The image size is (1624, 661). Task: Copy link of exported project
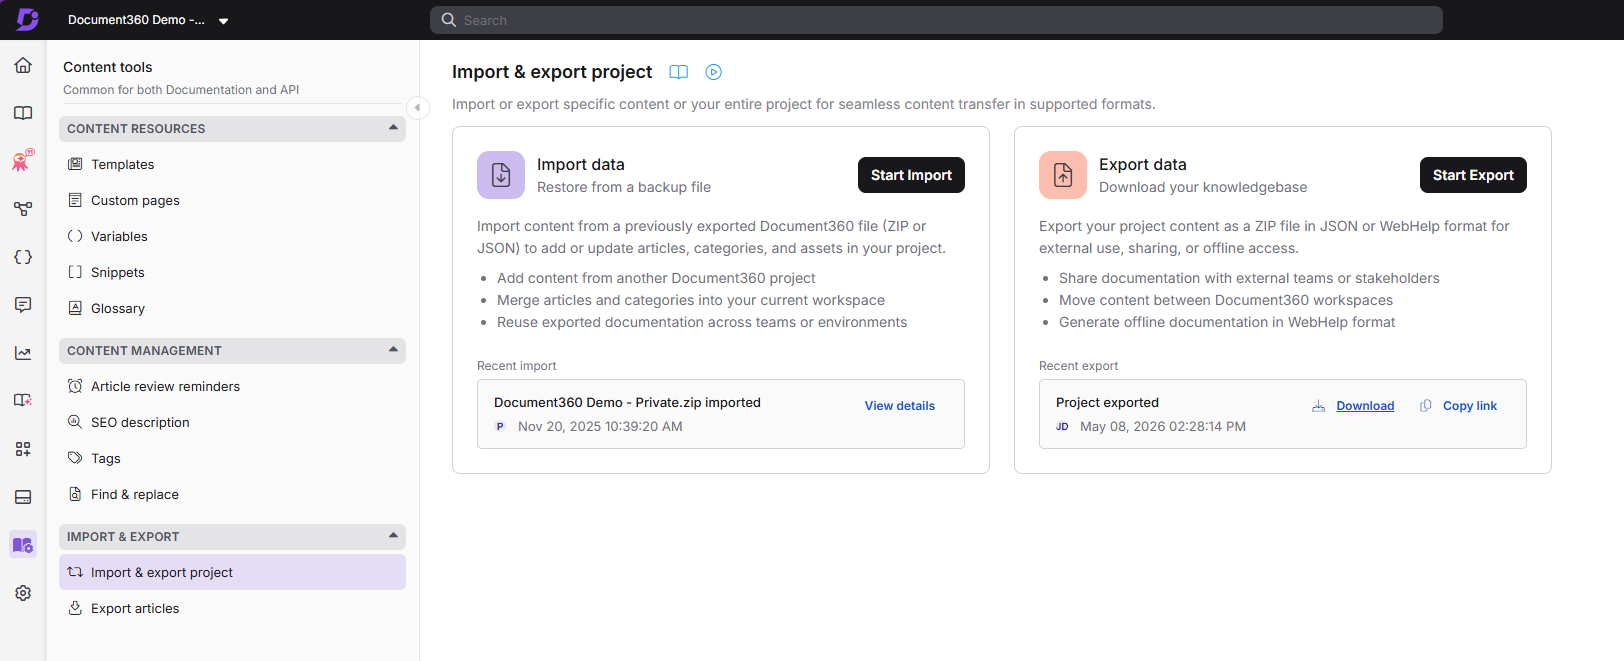pos(1470,406)
